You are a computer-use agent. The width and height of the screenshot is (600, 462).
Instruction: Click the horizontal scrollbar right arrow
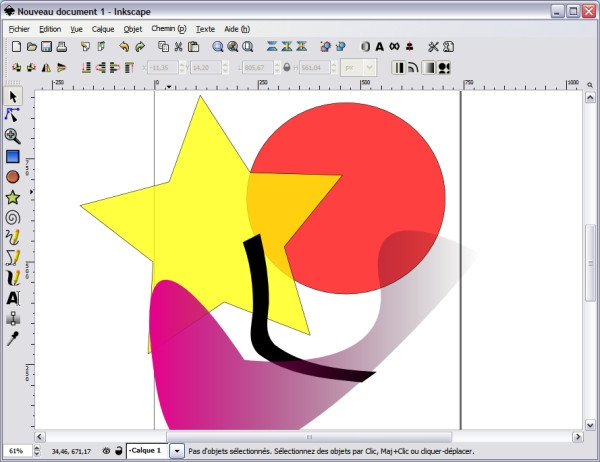(578, 437)
